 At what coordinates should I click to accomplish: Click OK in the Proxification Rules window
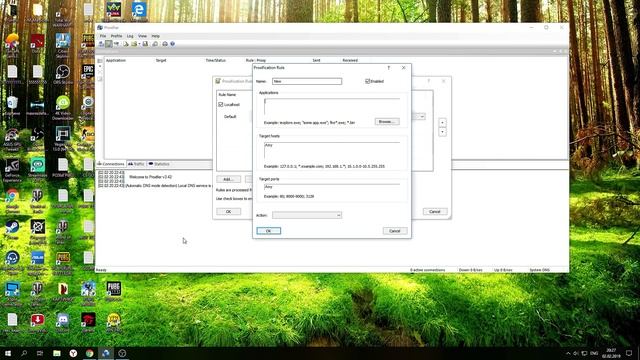(x=229, y=211)
